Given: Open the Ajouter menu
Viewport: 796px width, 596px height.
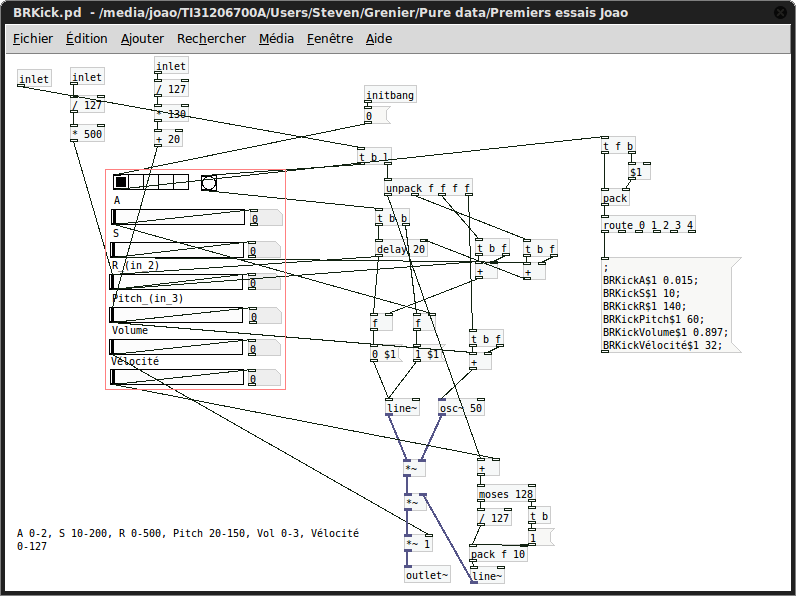Looking at the screenshot, I should pyautogui.click(x=142, y=39).
